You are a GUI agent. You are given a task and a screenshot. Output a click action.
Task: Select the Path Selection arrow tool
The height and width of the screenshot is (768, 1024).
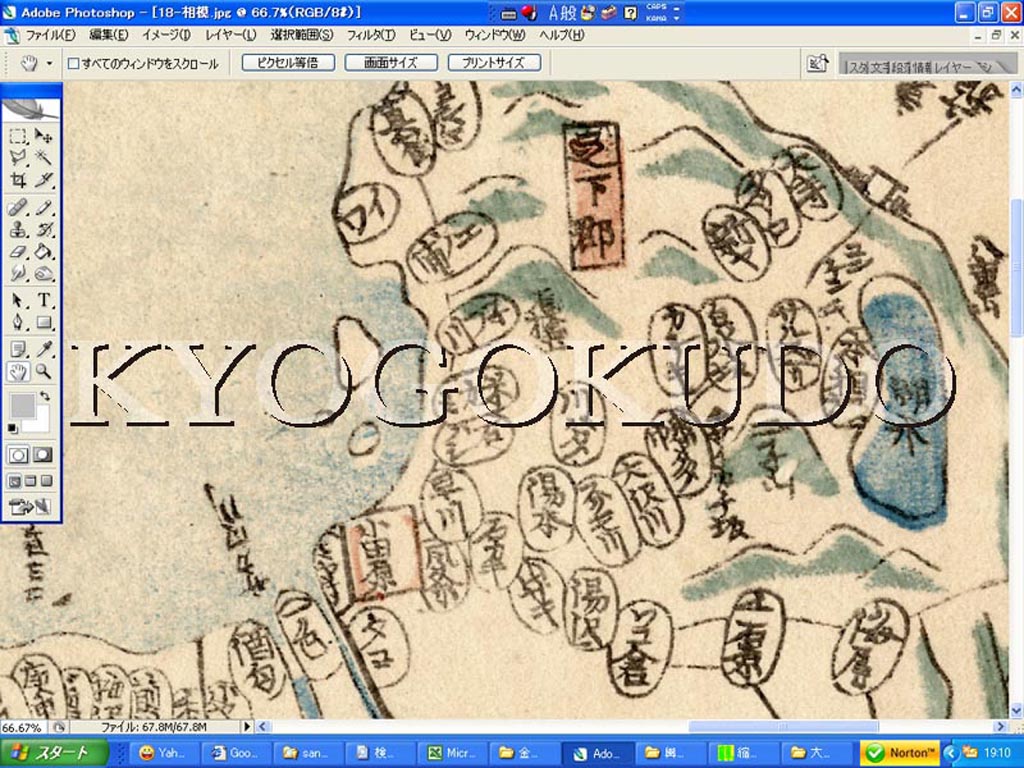click(18, 300)
